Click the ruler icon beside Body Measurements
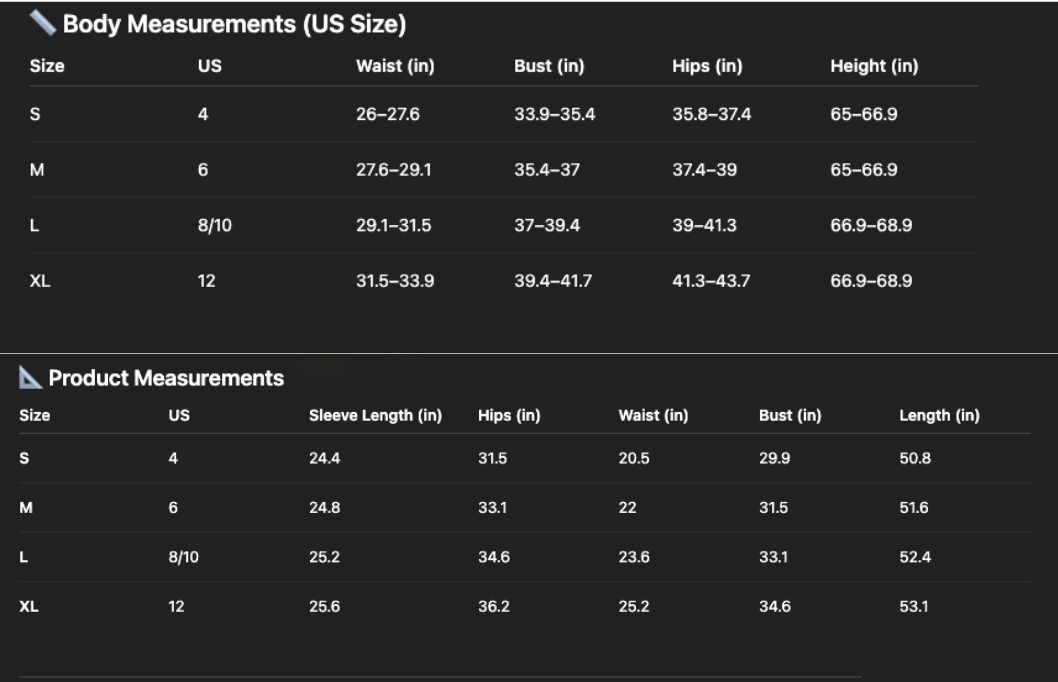Screen dimensions: 1058x682 tap(42, 23)
